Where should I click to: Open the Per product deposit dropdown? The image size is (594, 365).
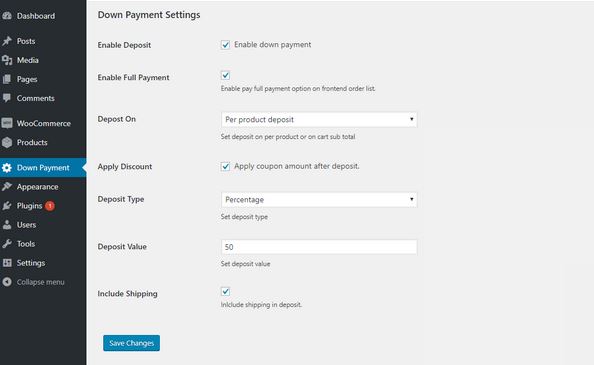coord(319,120)
